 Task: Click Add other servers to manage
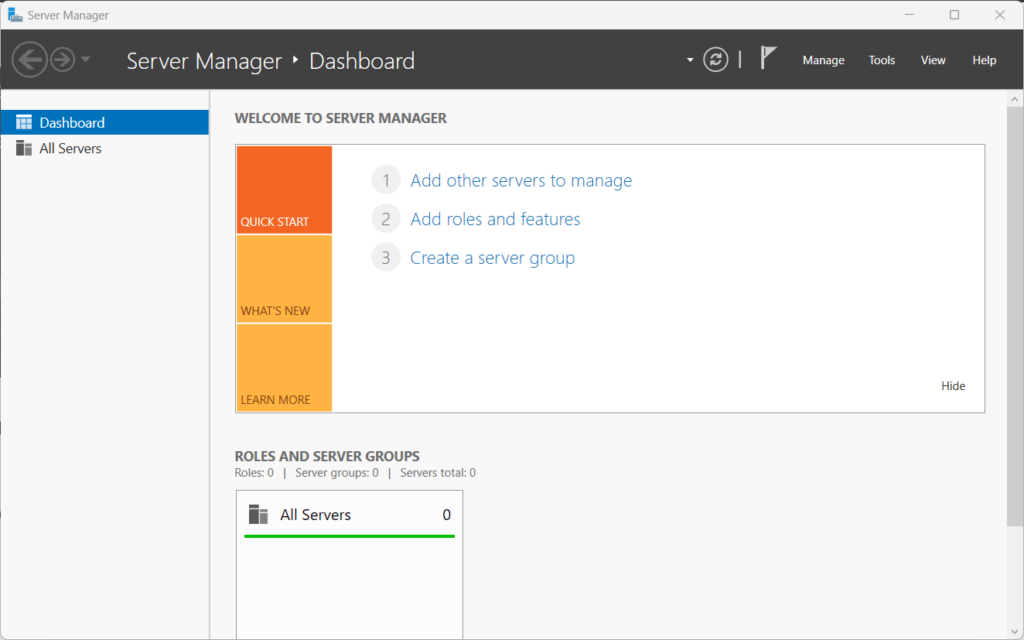click(x=521, y=181)
